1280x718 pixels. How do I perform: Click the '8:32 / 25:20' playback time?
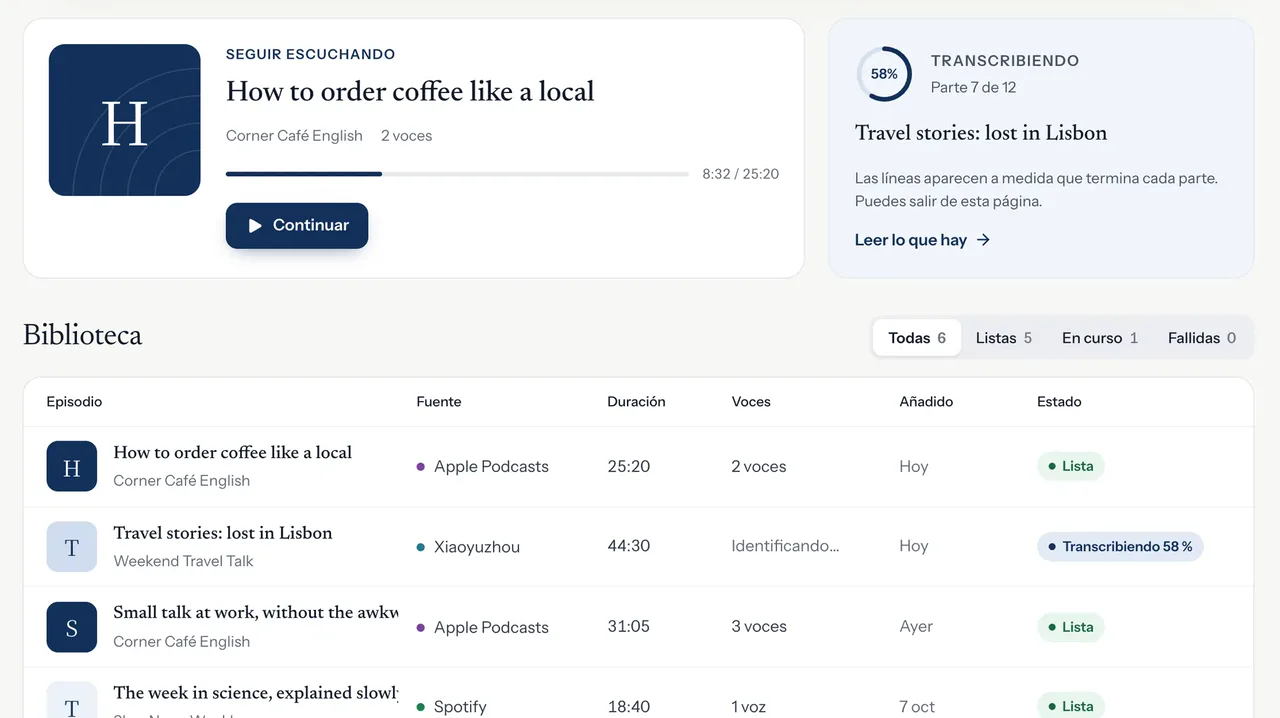[x=740, y=174]
